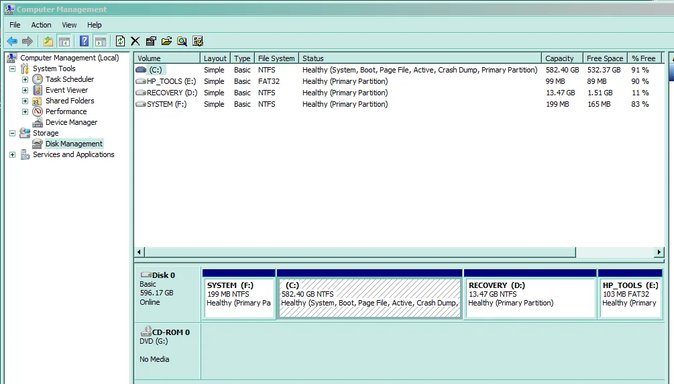Click the Task Scheduler clock icon
The height and width of the screenshot is (384, 674).
38,79
